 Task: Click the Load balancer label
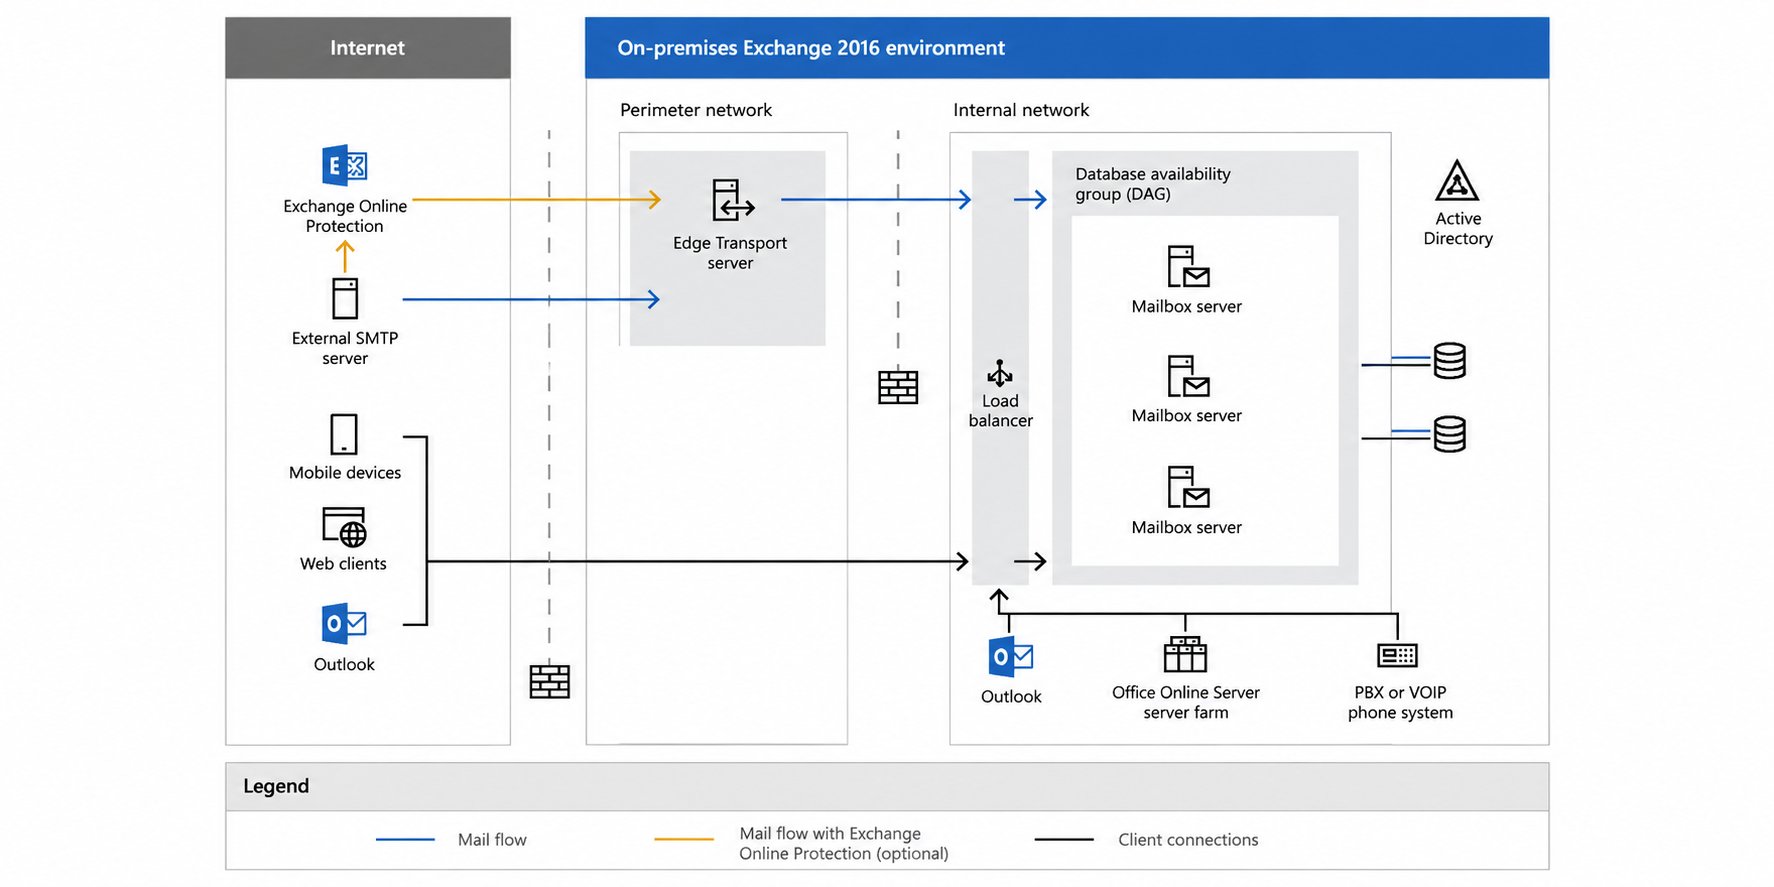click(1000, 411)
